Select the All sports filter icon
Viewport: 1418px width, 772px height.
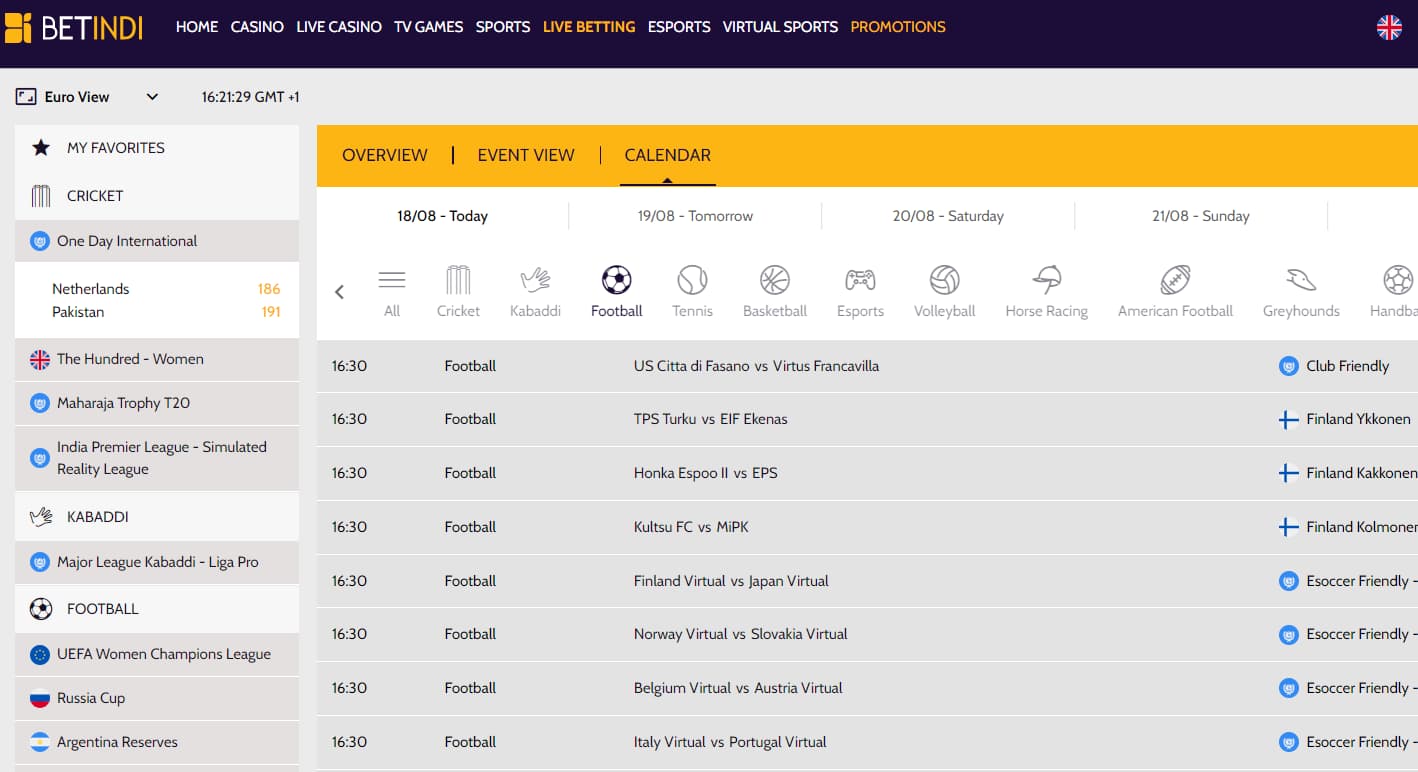point(392,280)
